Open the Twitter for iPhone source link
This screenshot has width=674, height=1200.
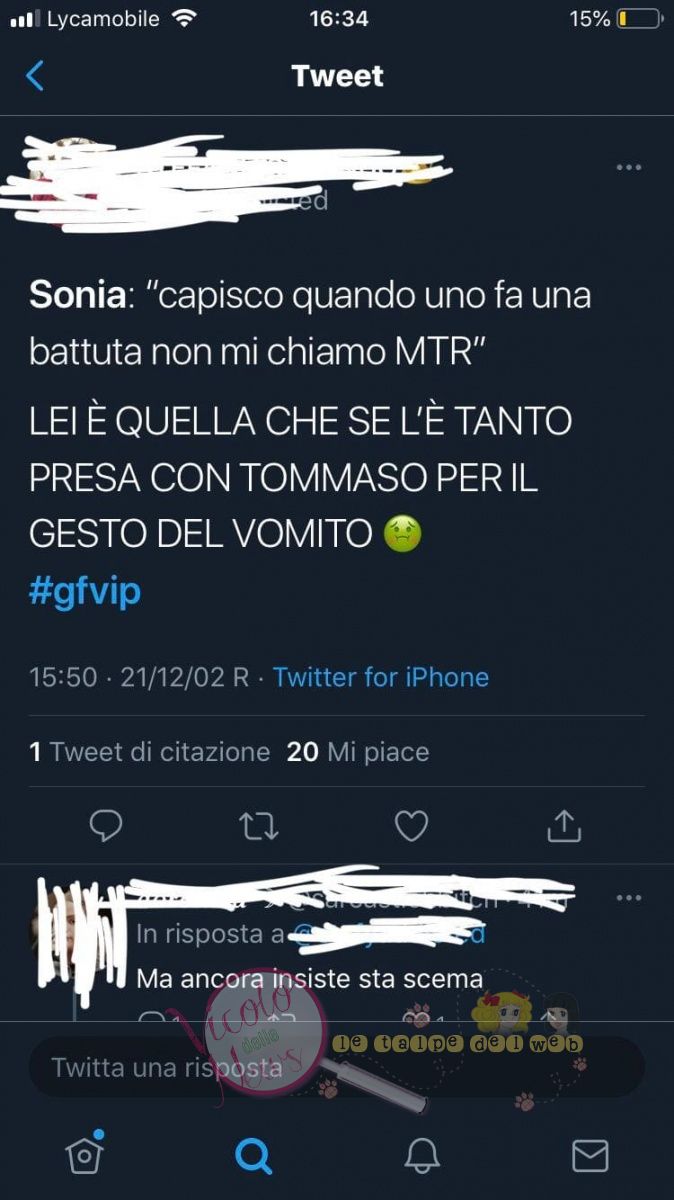(x=381, y=677)
